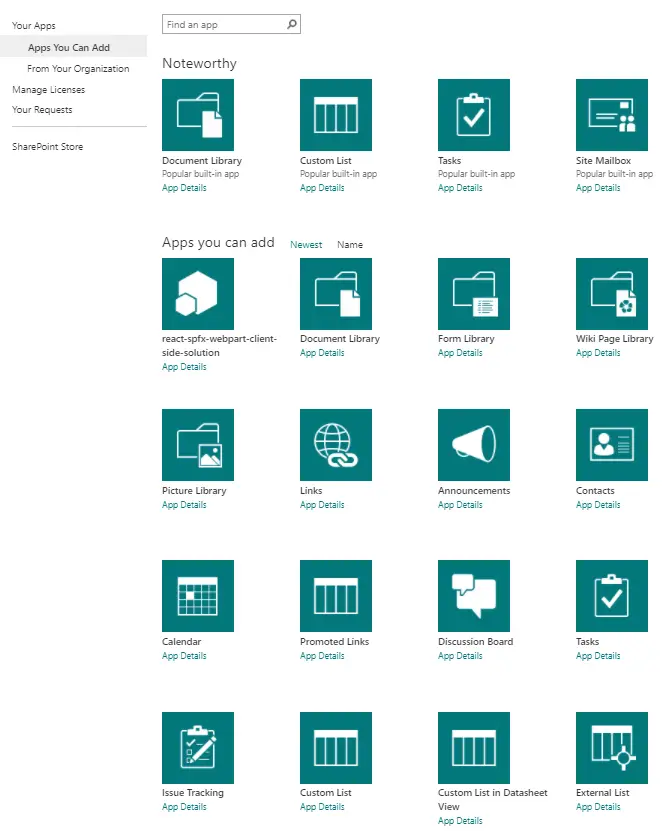Open SharePoint Store link
Image resolution: width=669 pixels, height=831 pixels.
point(47,147)
